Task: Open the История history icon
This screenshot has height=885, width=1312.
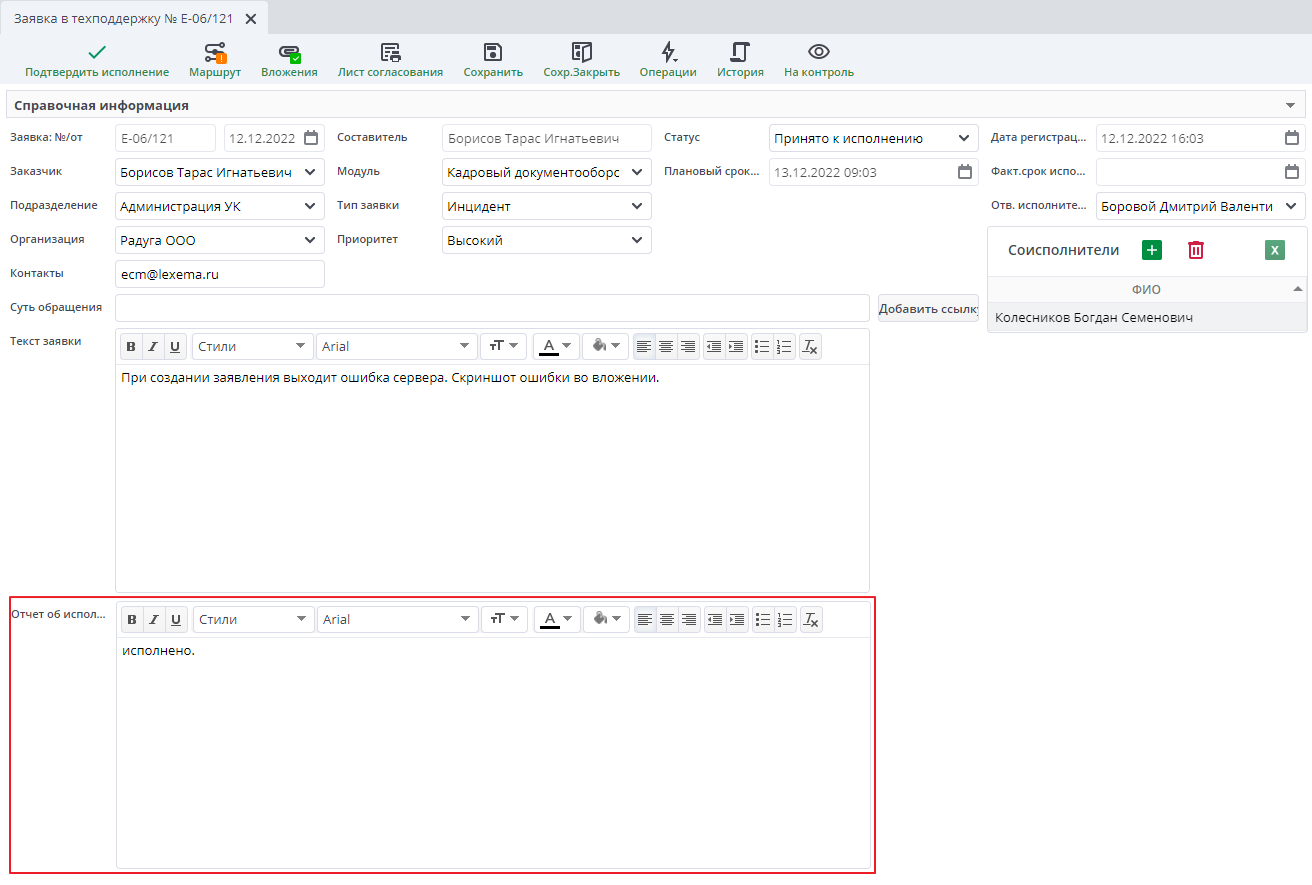Action: click(x=740, y=52)
